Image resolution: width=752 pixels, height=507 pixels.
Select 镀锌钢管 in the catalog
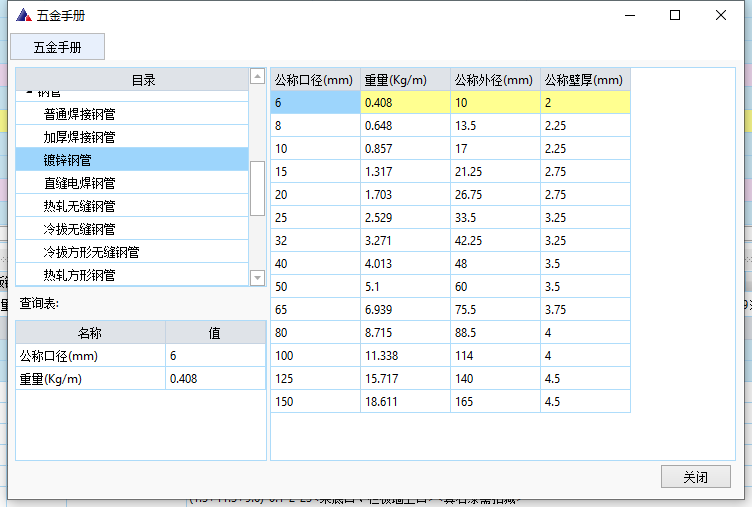click(132, 160)
